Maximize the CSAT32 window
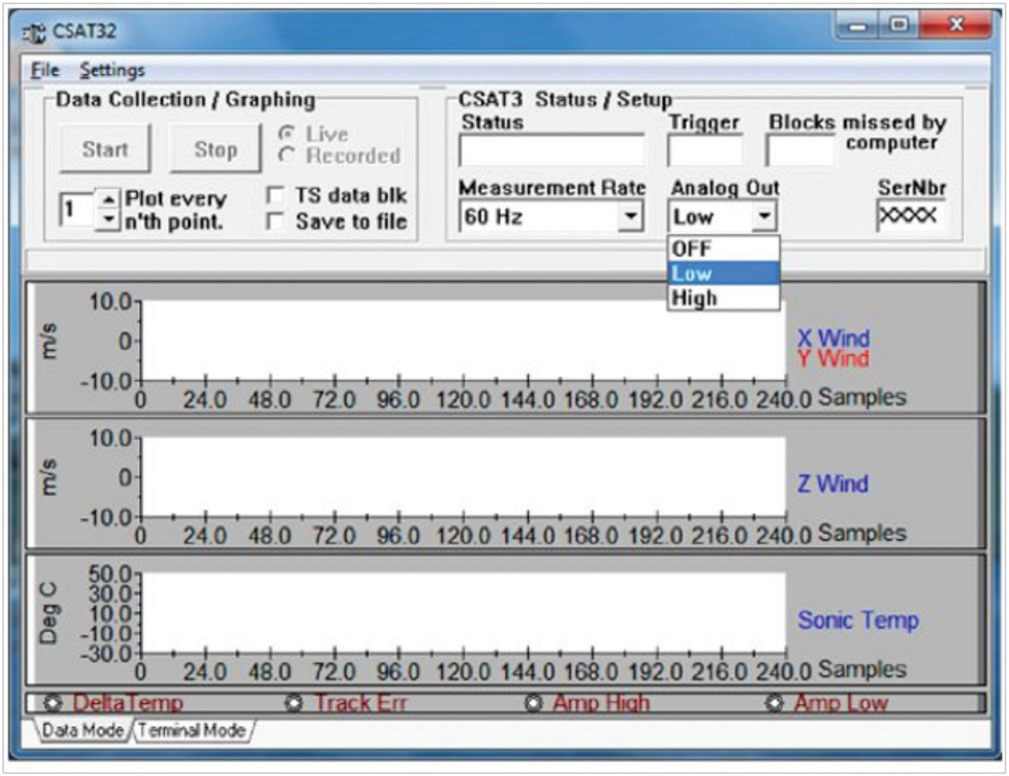 (x=899, y=25)
